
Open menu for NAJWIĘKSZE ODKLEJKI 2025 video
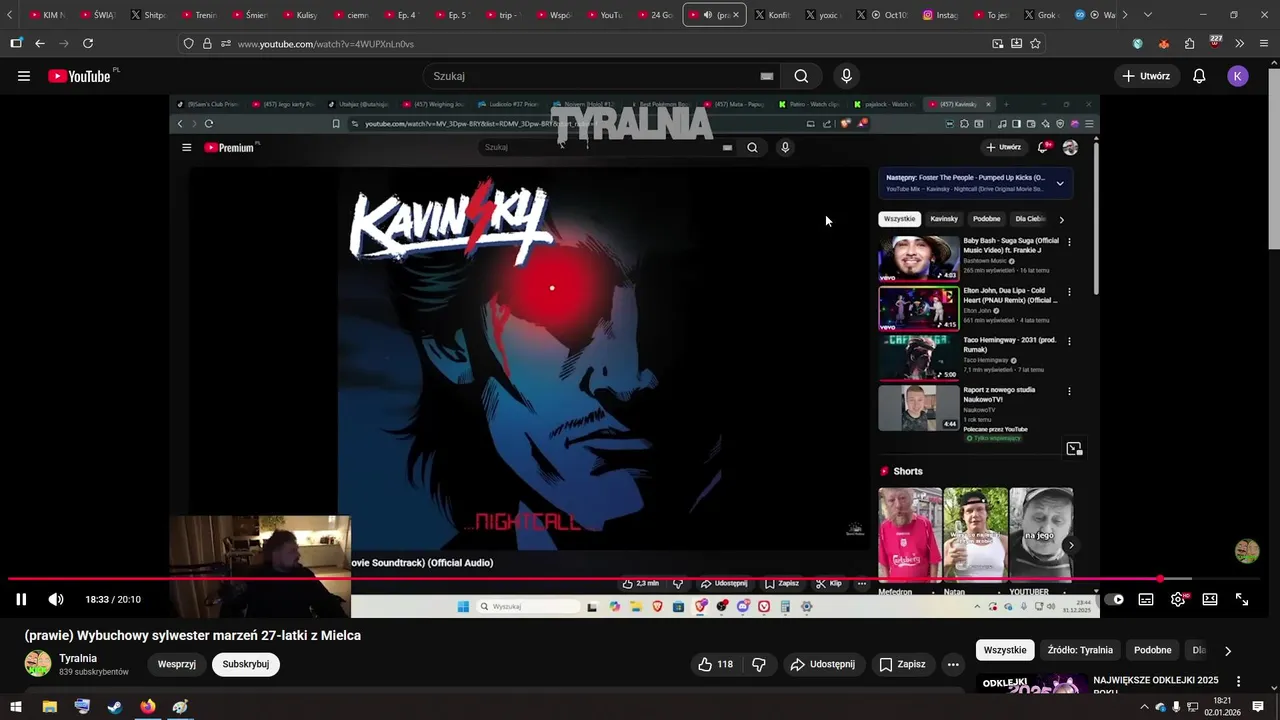click(x=1238, y=682)
